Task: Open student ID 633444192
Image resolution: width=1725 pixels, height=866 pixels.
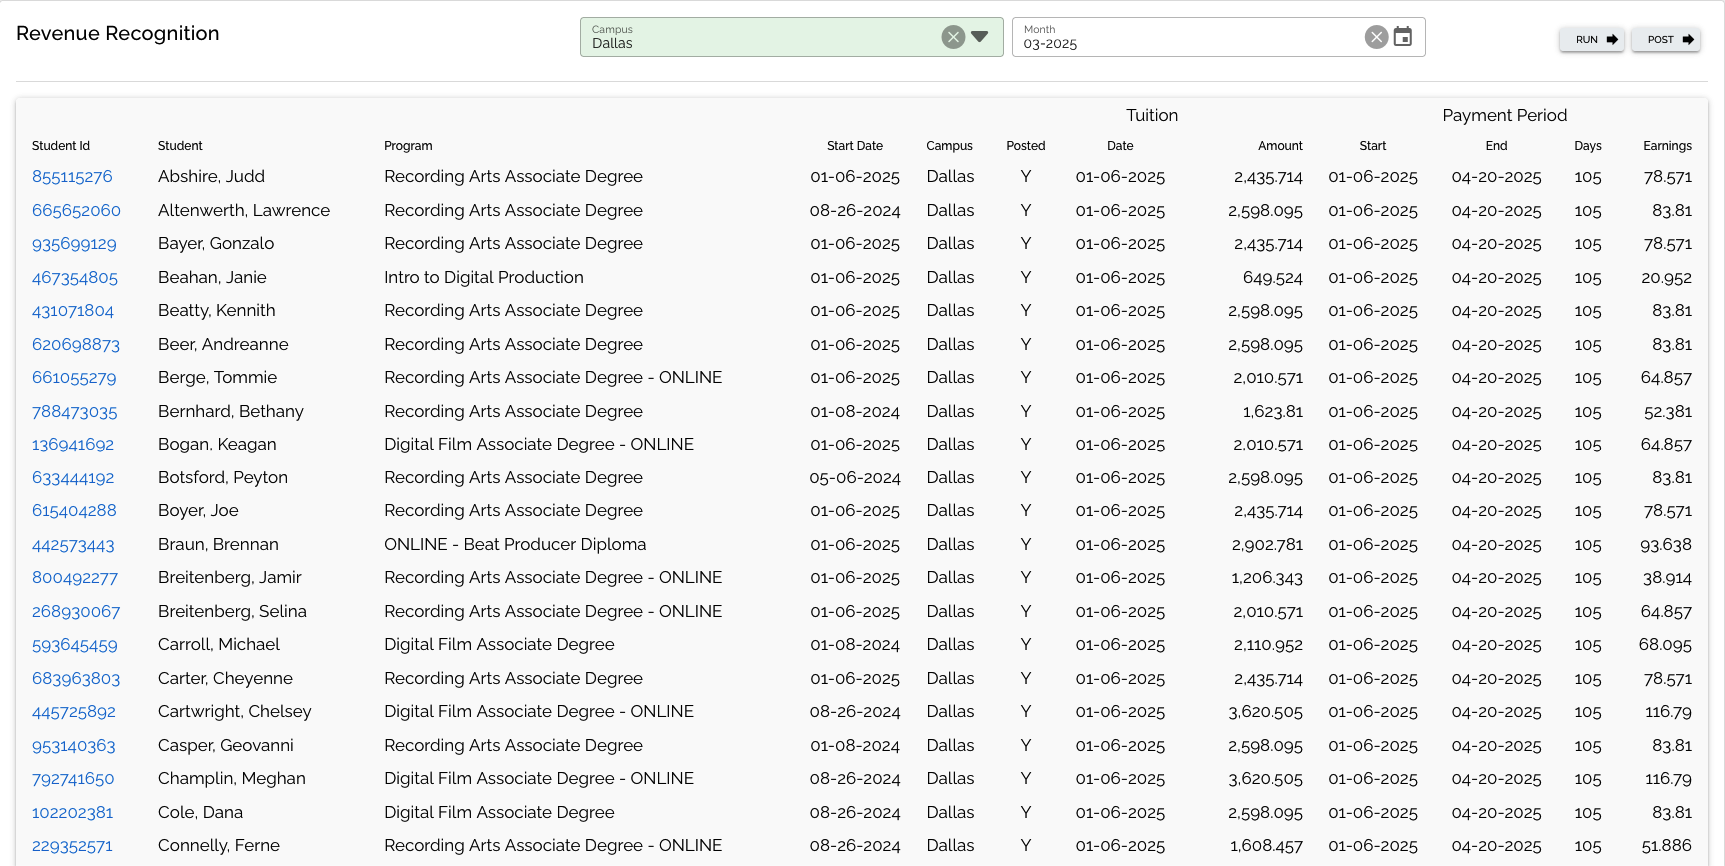Action: tap(73, 478)
